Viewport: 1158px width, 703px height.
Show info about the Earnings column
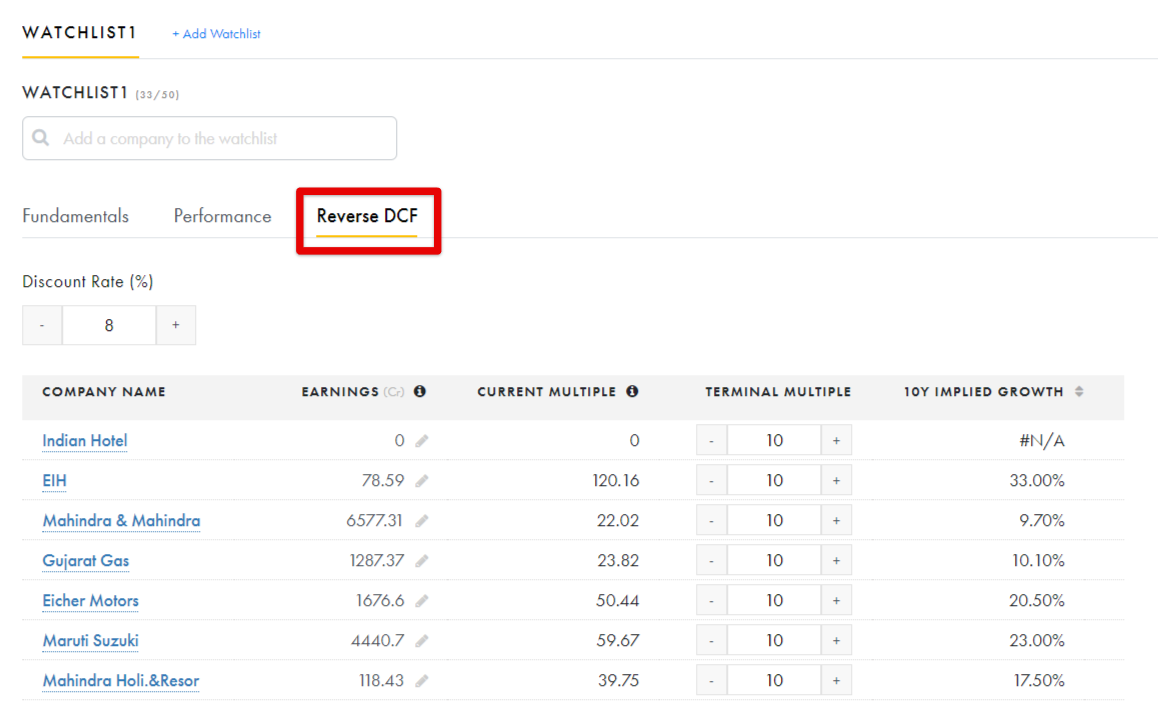pos(419,391)
